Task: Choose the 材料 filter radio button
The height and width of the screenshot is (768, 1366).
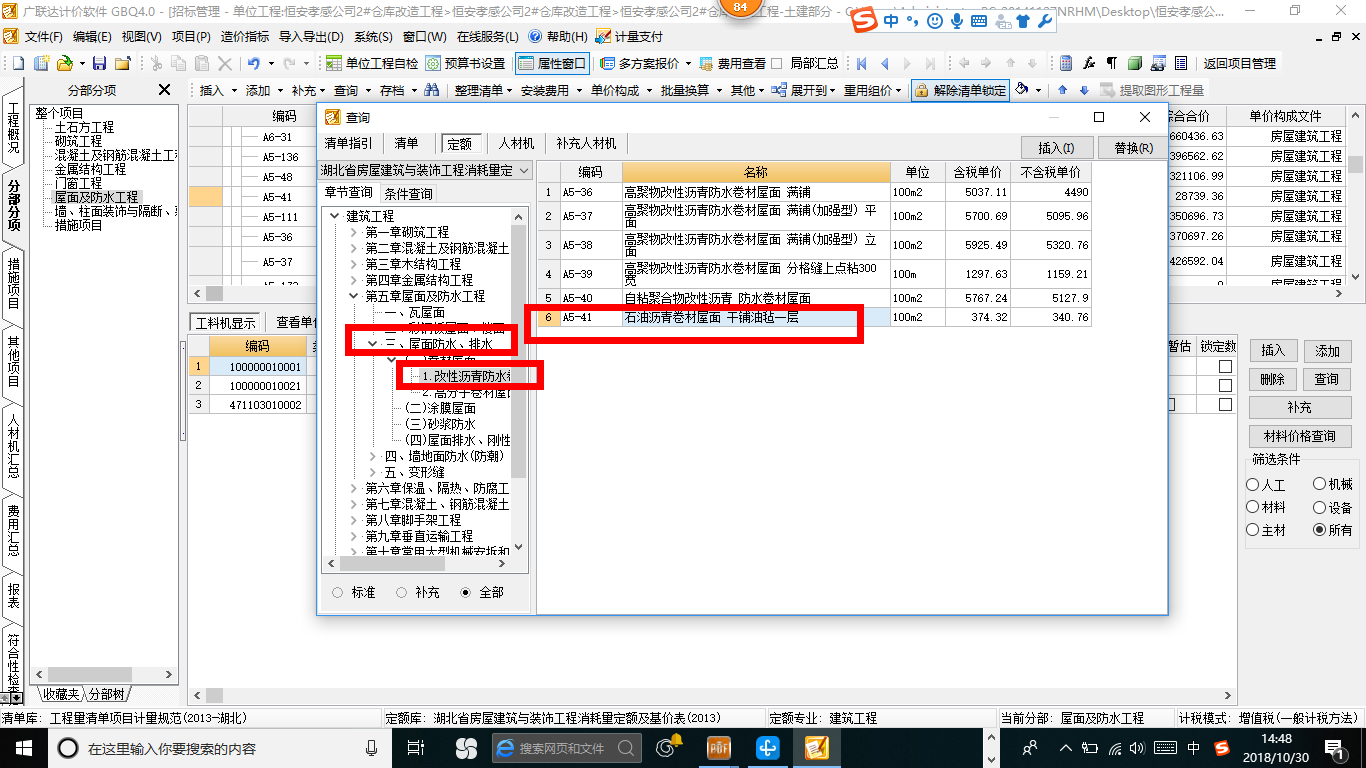Action: [1253, 507]
